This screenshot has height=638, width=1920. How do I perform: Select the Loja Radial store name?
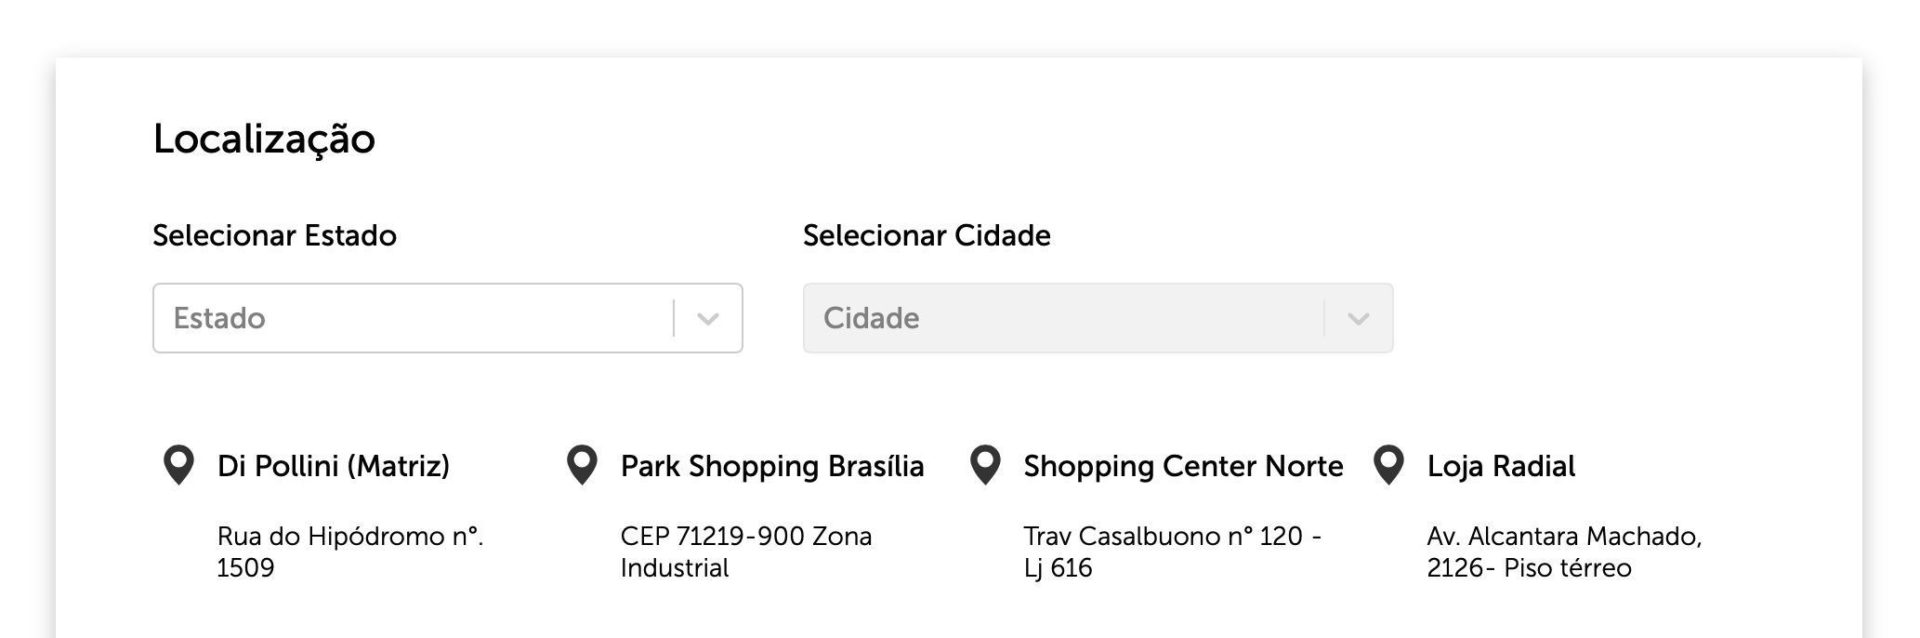point(1501,466)
